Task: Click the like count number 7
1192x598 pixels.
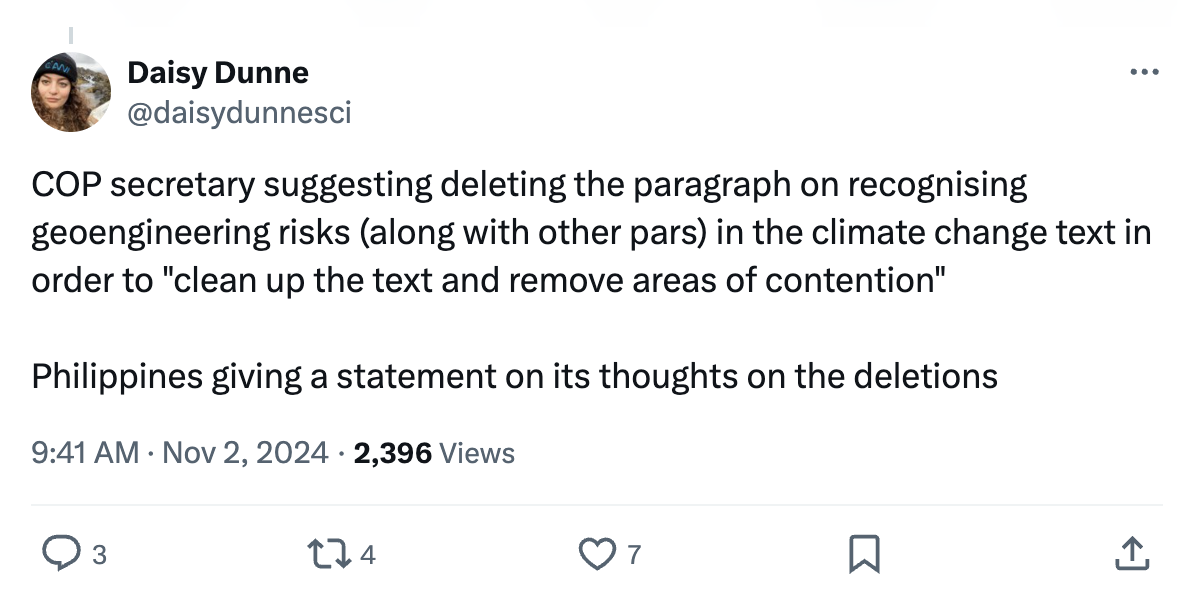Action: (634, 554)
